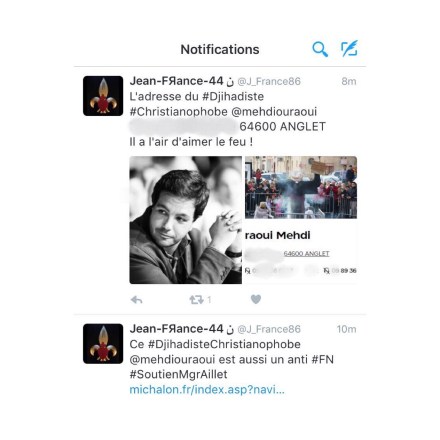Screen dimensions: 440x440
Task: Open @mehdiouraoui mention in first tweet
Action: [x=274, y=112]
